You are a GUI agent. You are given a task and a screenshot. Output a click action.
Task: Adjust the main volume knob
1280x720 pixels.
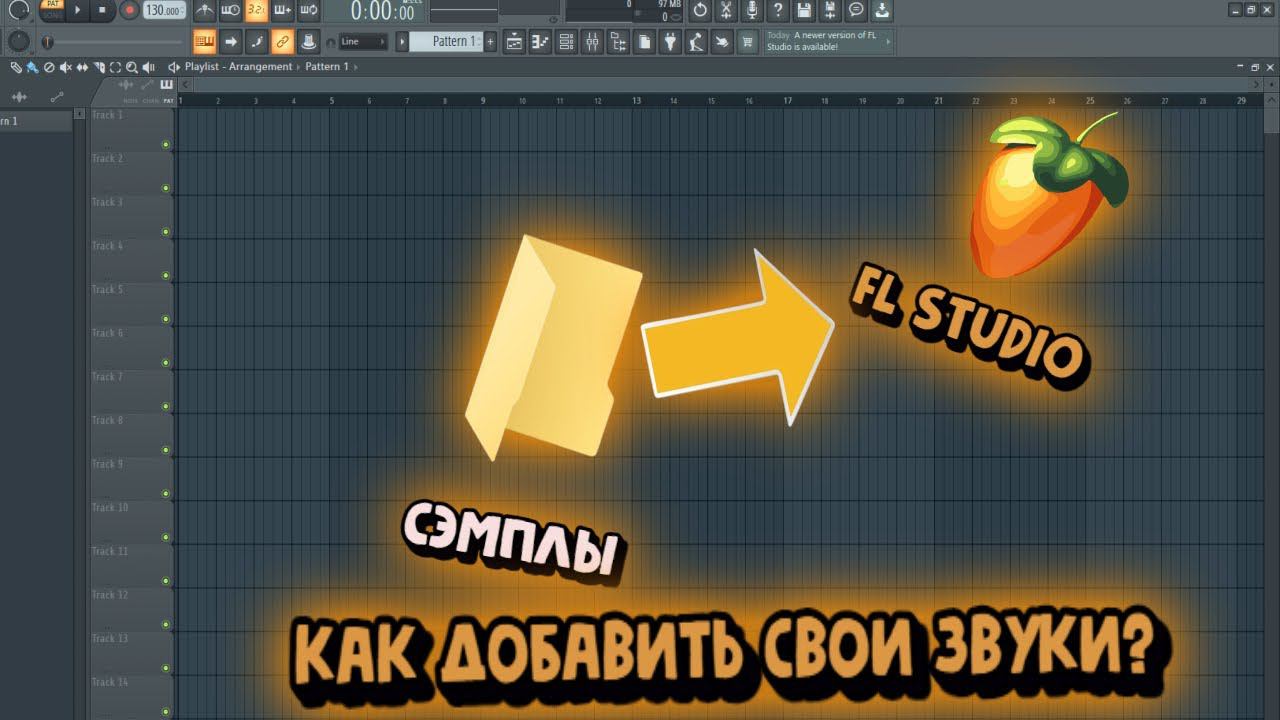19,9
